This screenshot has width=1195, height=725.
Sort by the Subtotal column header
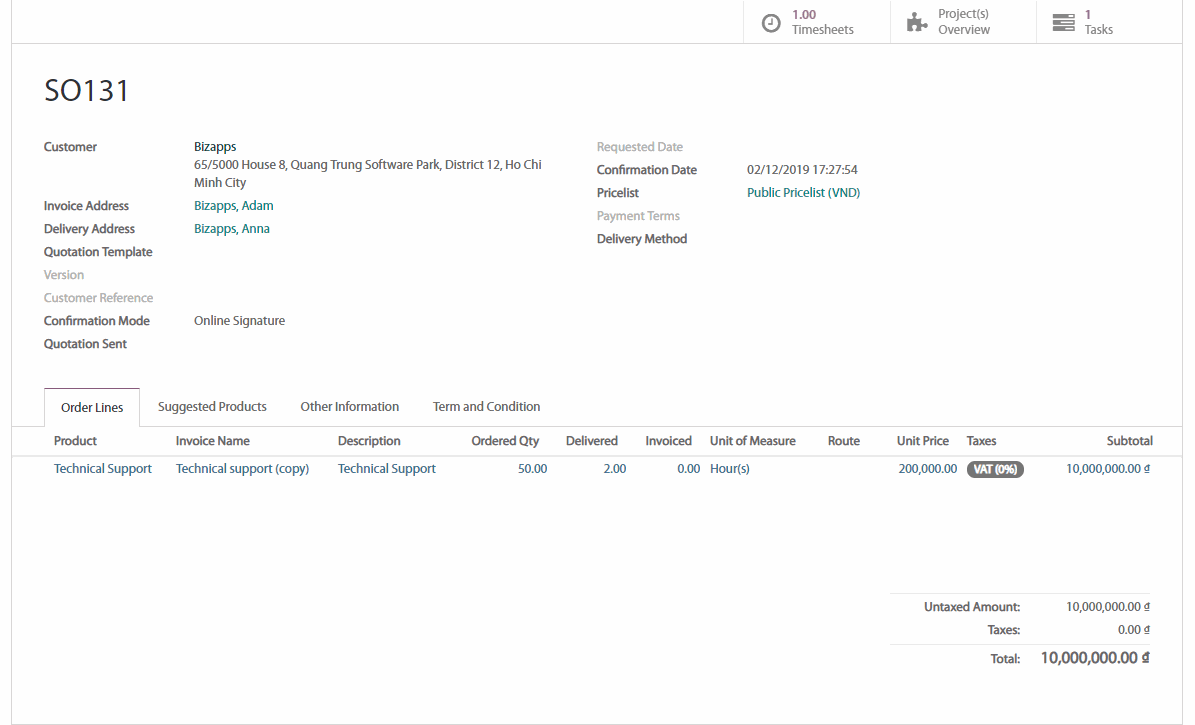click(x=1129, y=441)
